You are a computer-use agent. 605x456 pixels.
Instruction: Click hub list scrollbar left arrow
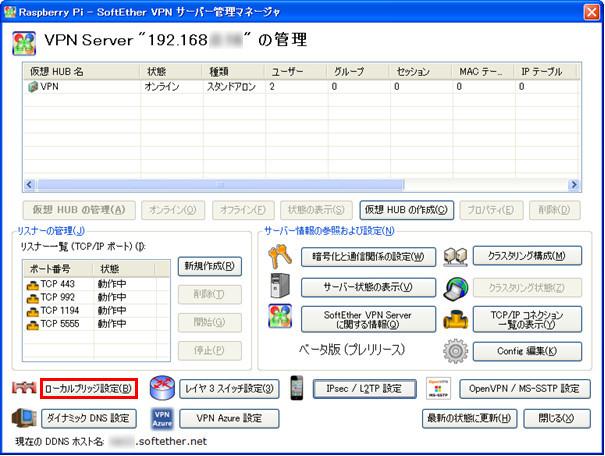tap(29, 185)
